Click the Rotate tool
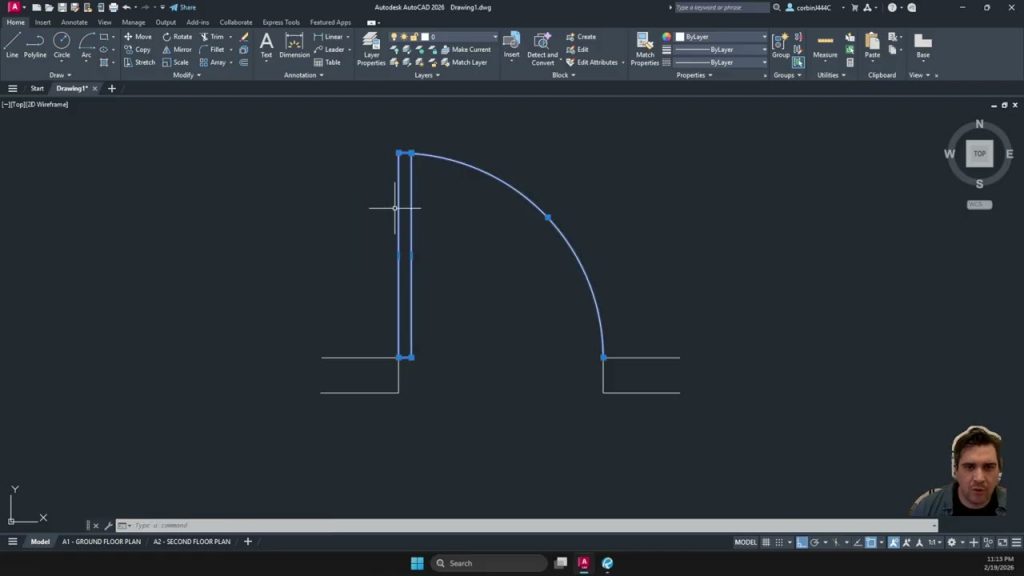This screenshot has width=1024, height=576. [177, 37]
